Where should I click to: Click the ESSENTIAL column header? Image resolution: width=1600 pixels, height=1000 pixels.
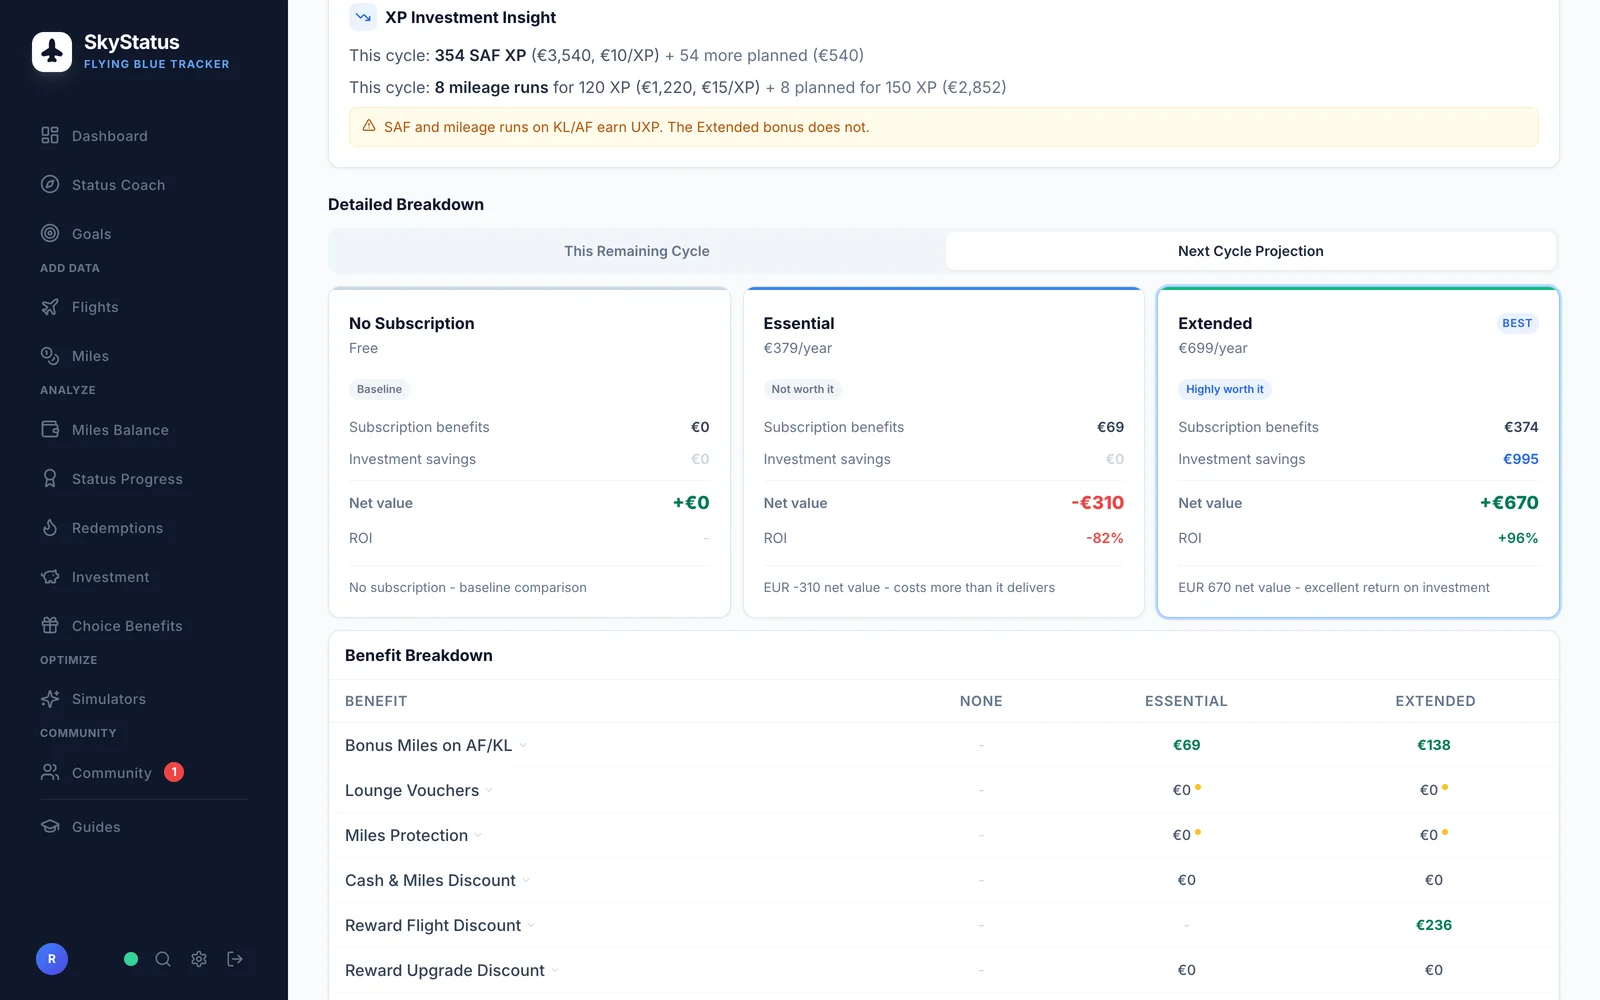coord(1186,701)
